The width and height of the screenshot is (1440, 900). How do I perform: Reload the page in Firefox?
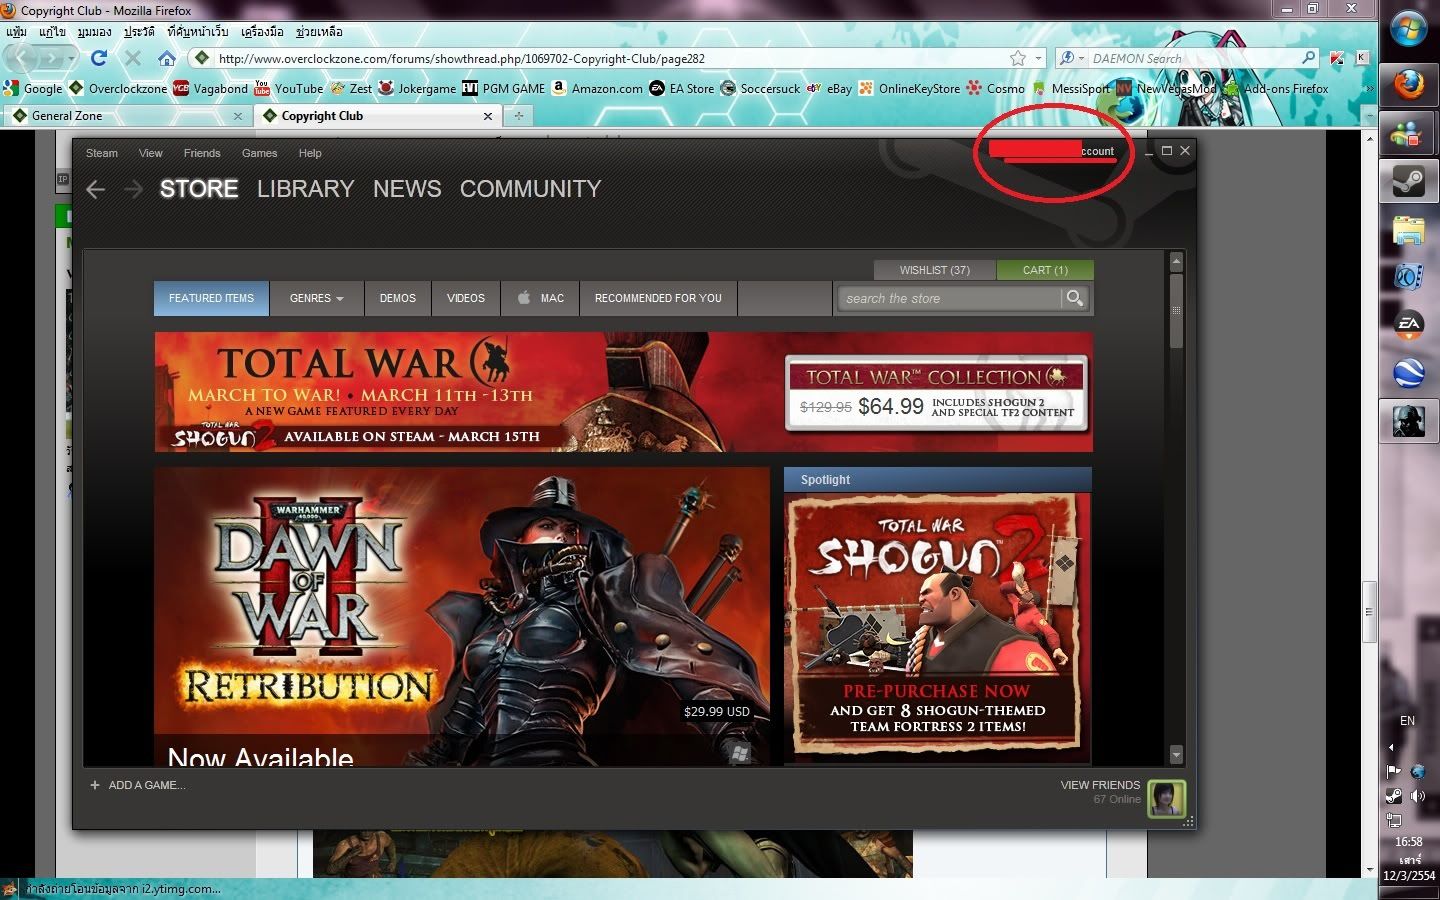coord(98,58)
